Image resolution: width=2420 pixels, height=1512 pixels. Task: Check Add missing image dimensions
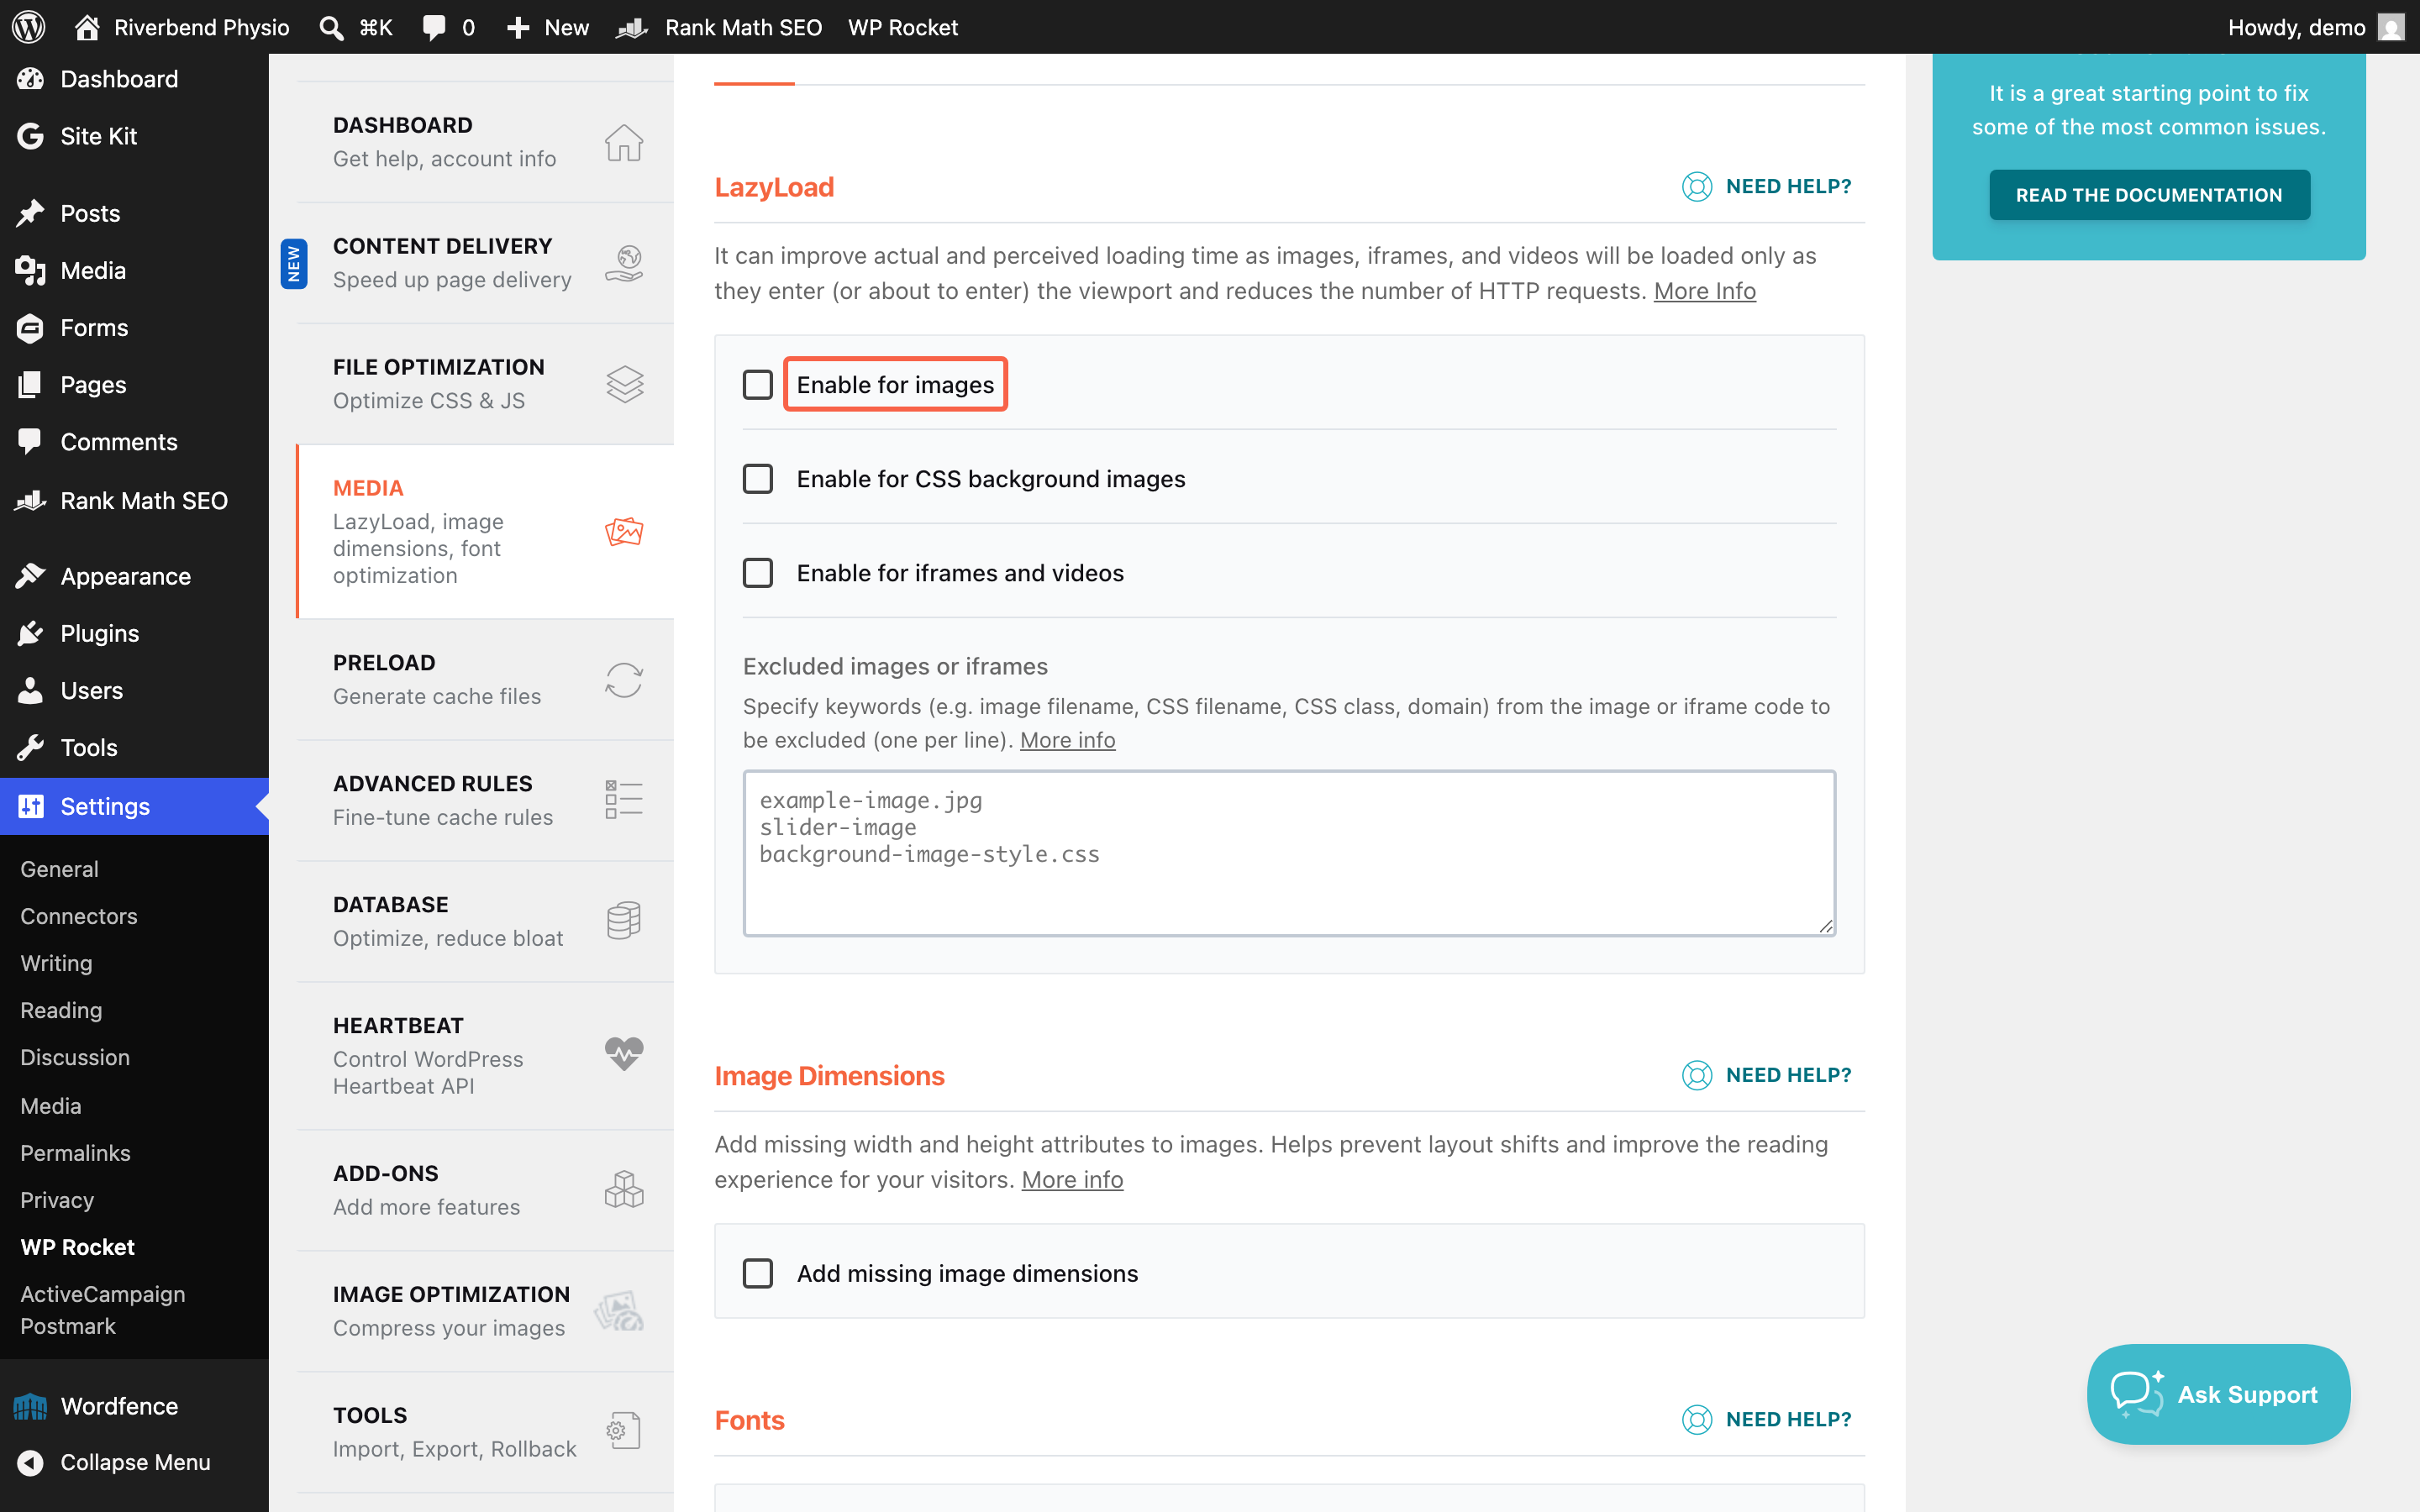click(x=758, y=1273)
